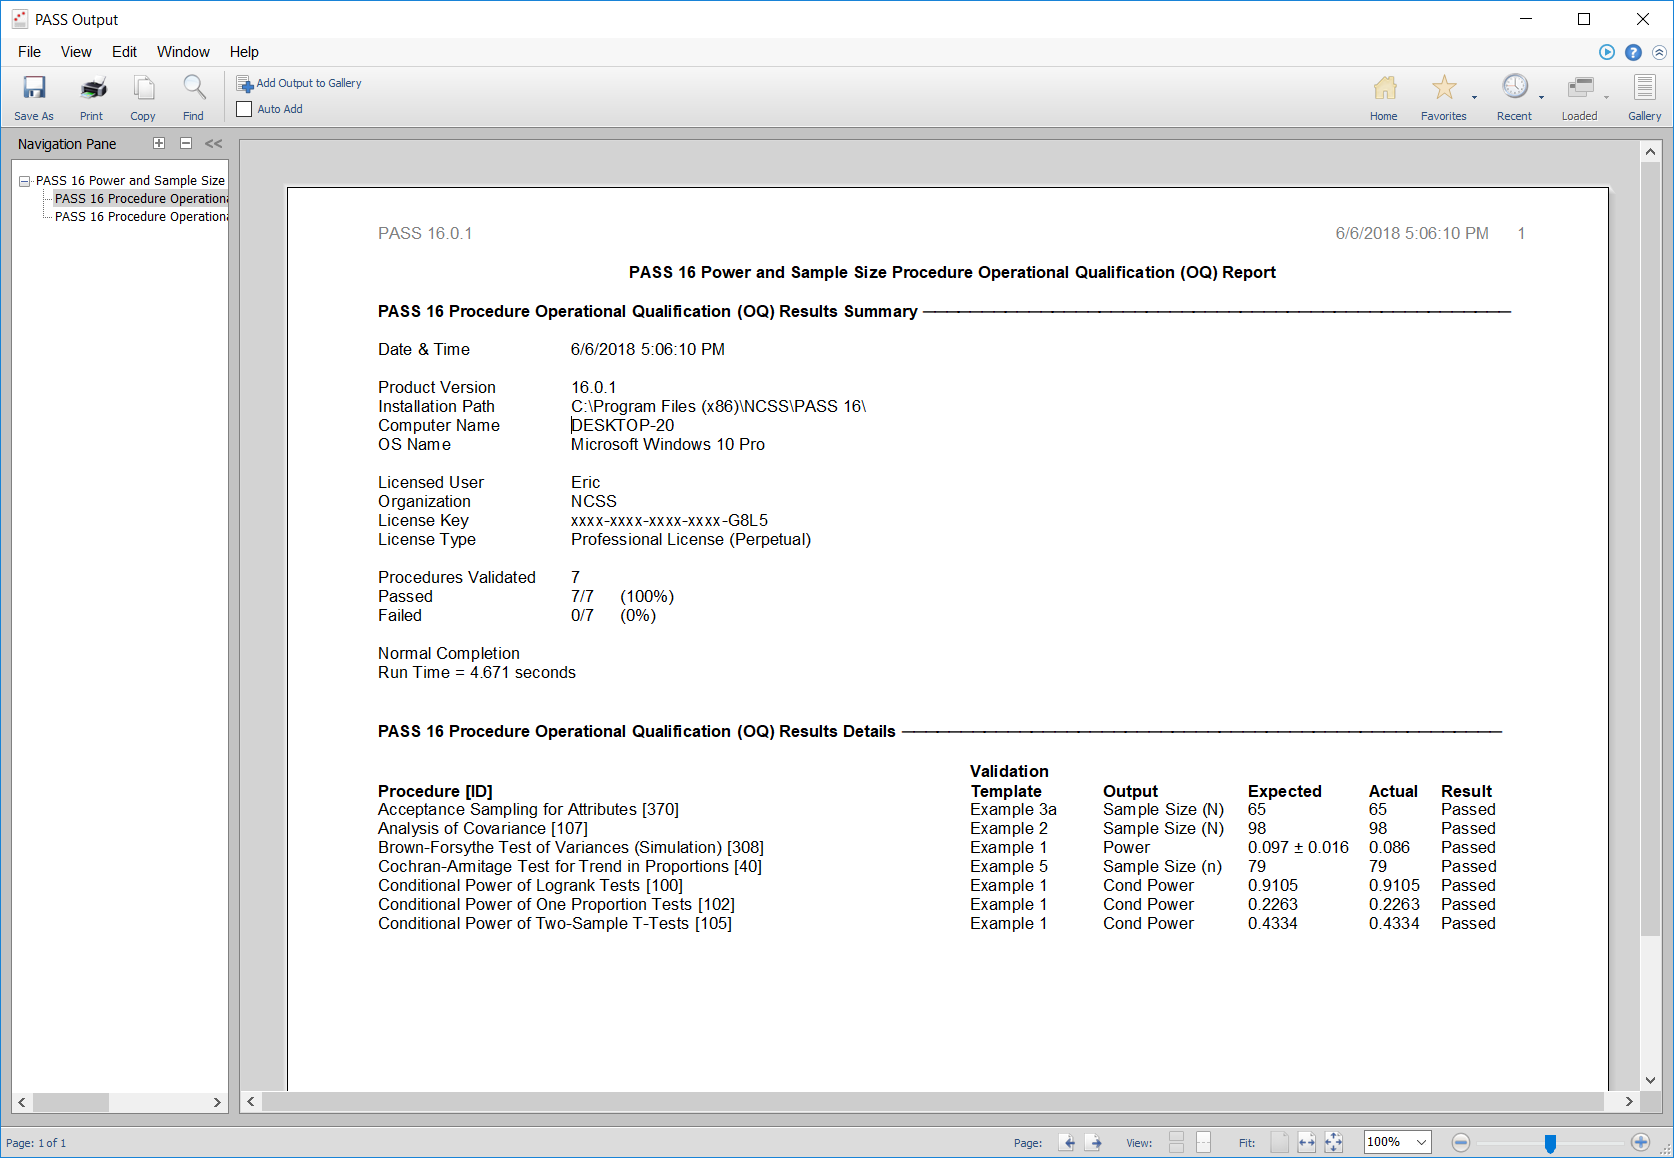
Task: Switch to continuous two-page view icon
Action: coord(1176,1142)
